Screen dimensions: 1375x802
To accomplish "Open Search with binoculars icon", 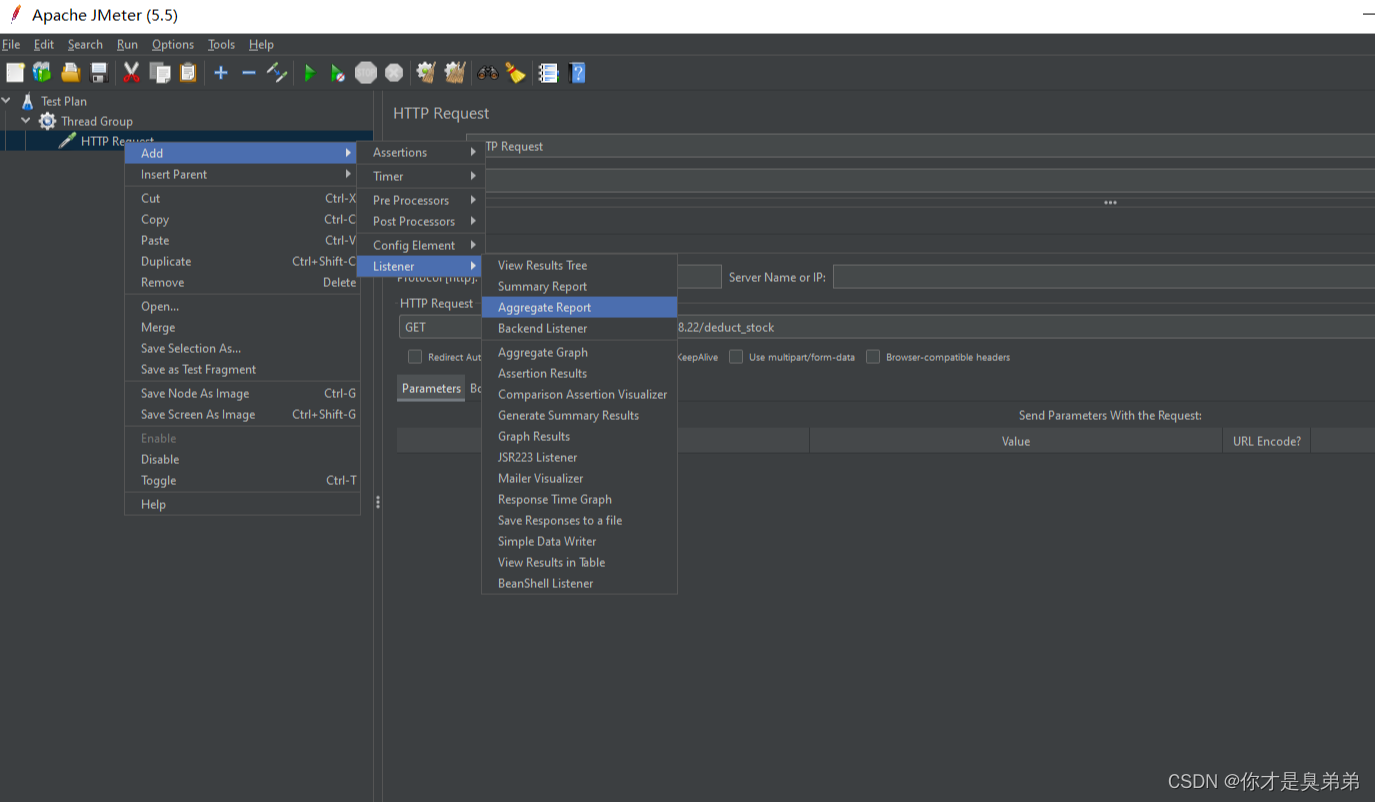I will pos(488,72).
